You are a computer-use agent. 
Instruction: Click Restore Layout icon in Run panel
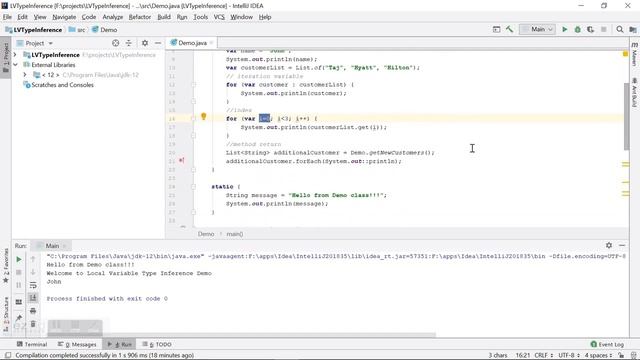click(19, 302)
